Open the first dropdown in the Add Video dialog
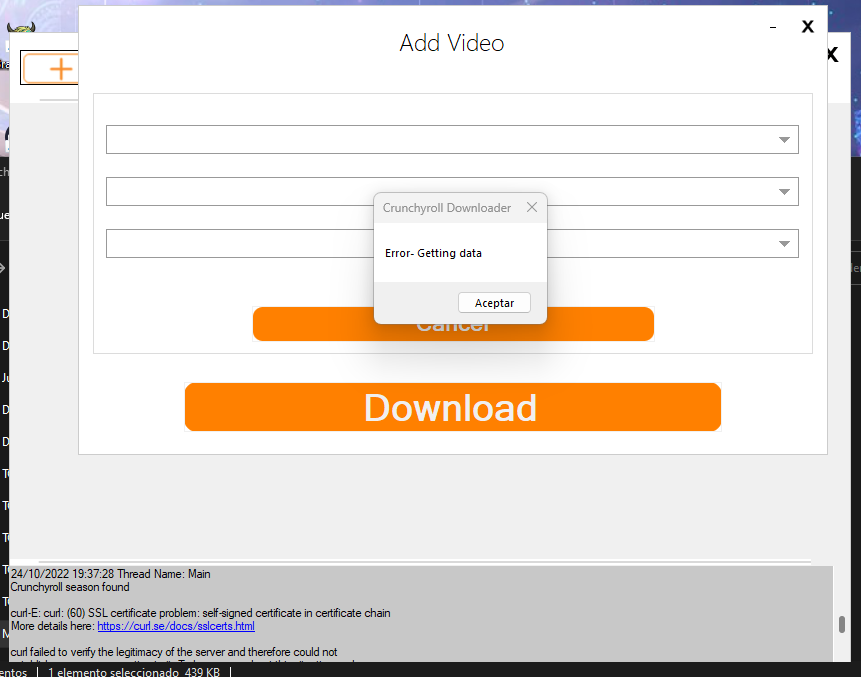Image resolution: width=861 pixels, height=677 pixels. coord(784,139)
